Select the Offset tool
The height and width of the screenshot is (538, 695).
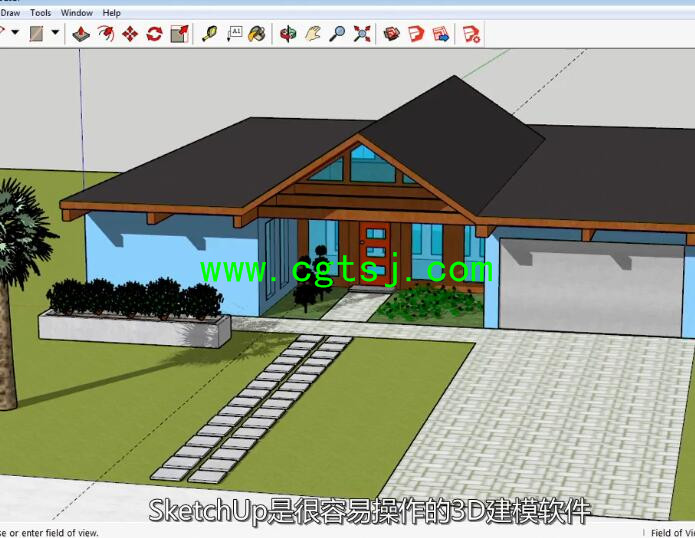(106, 34)
